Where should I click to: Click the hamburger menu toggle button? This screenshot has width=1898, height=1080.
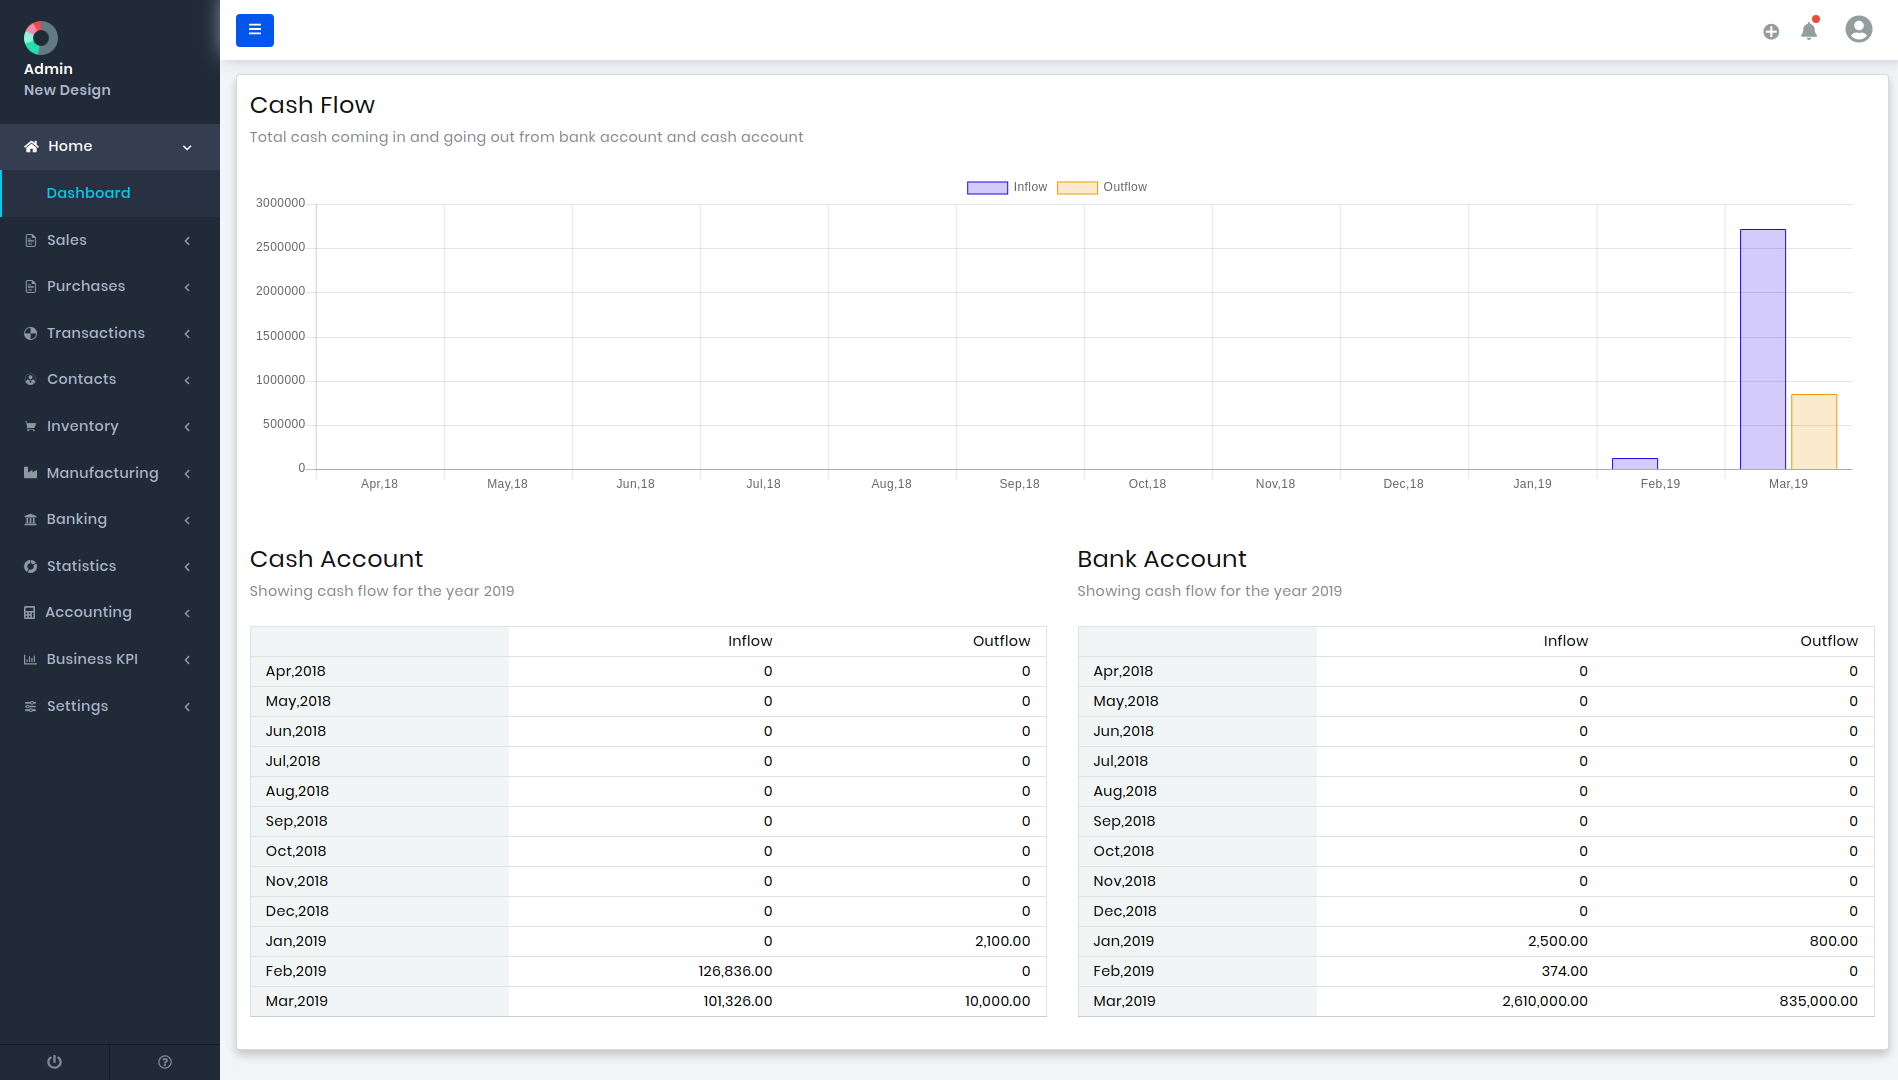(x=254, y=30)
